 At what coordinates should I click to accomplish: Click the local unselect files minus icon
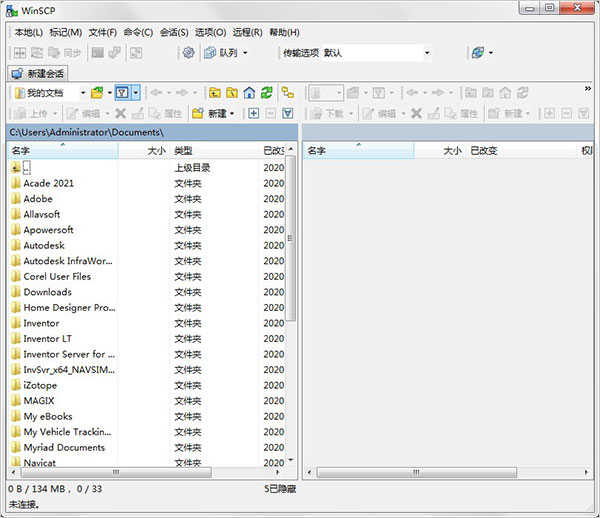[x=271, y=113]
